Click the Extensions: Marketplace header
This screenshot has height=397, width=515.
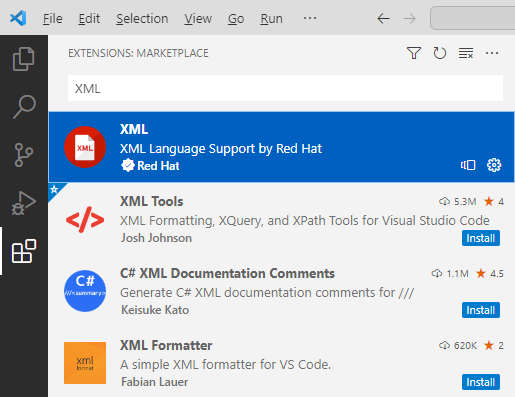(138, 53)
